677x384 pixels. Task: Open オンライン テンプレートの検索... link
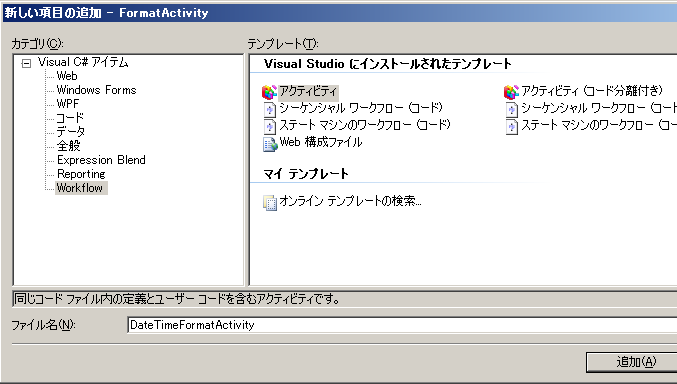[350, 201]
